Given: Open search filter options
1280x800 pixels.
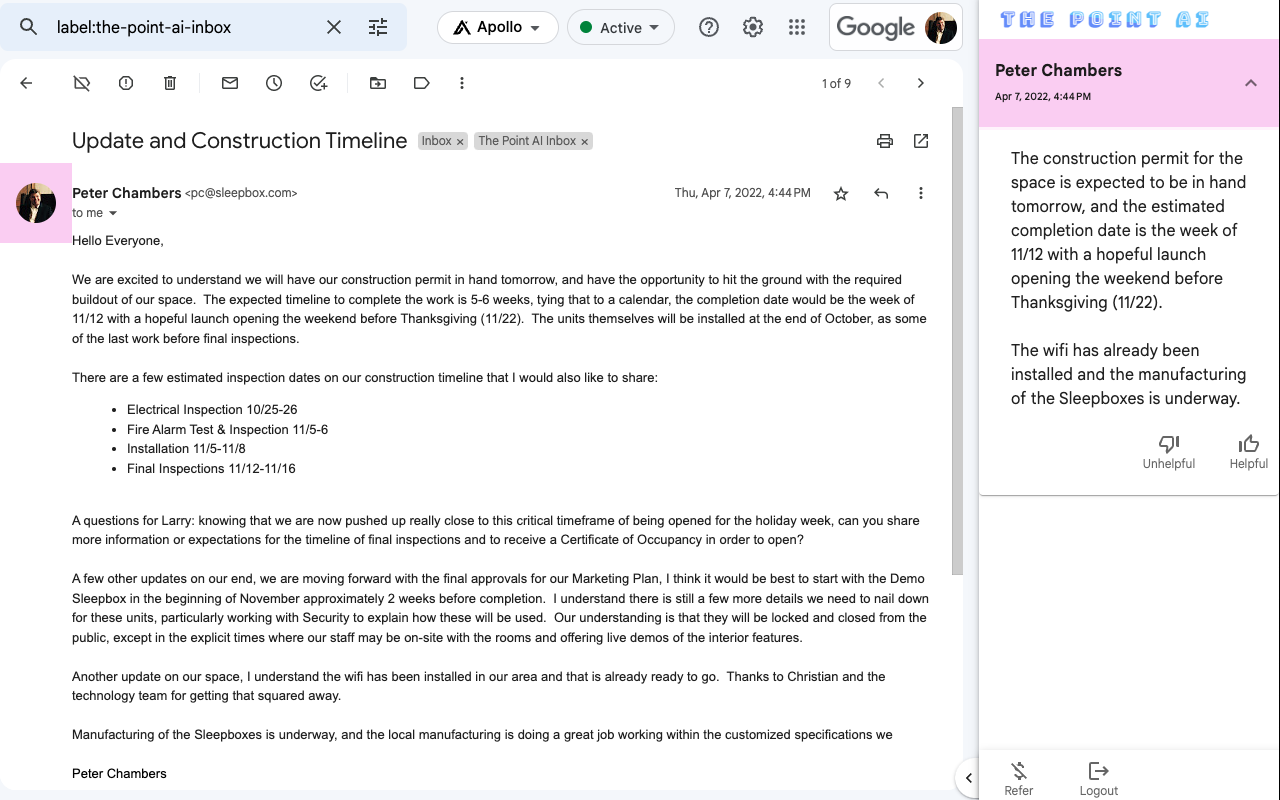Looking at the screenshot, I should pyautogui.click(x=378, y=27).
